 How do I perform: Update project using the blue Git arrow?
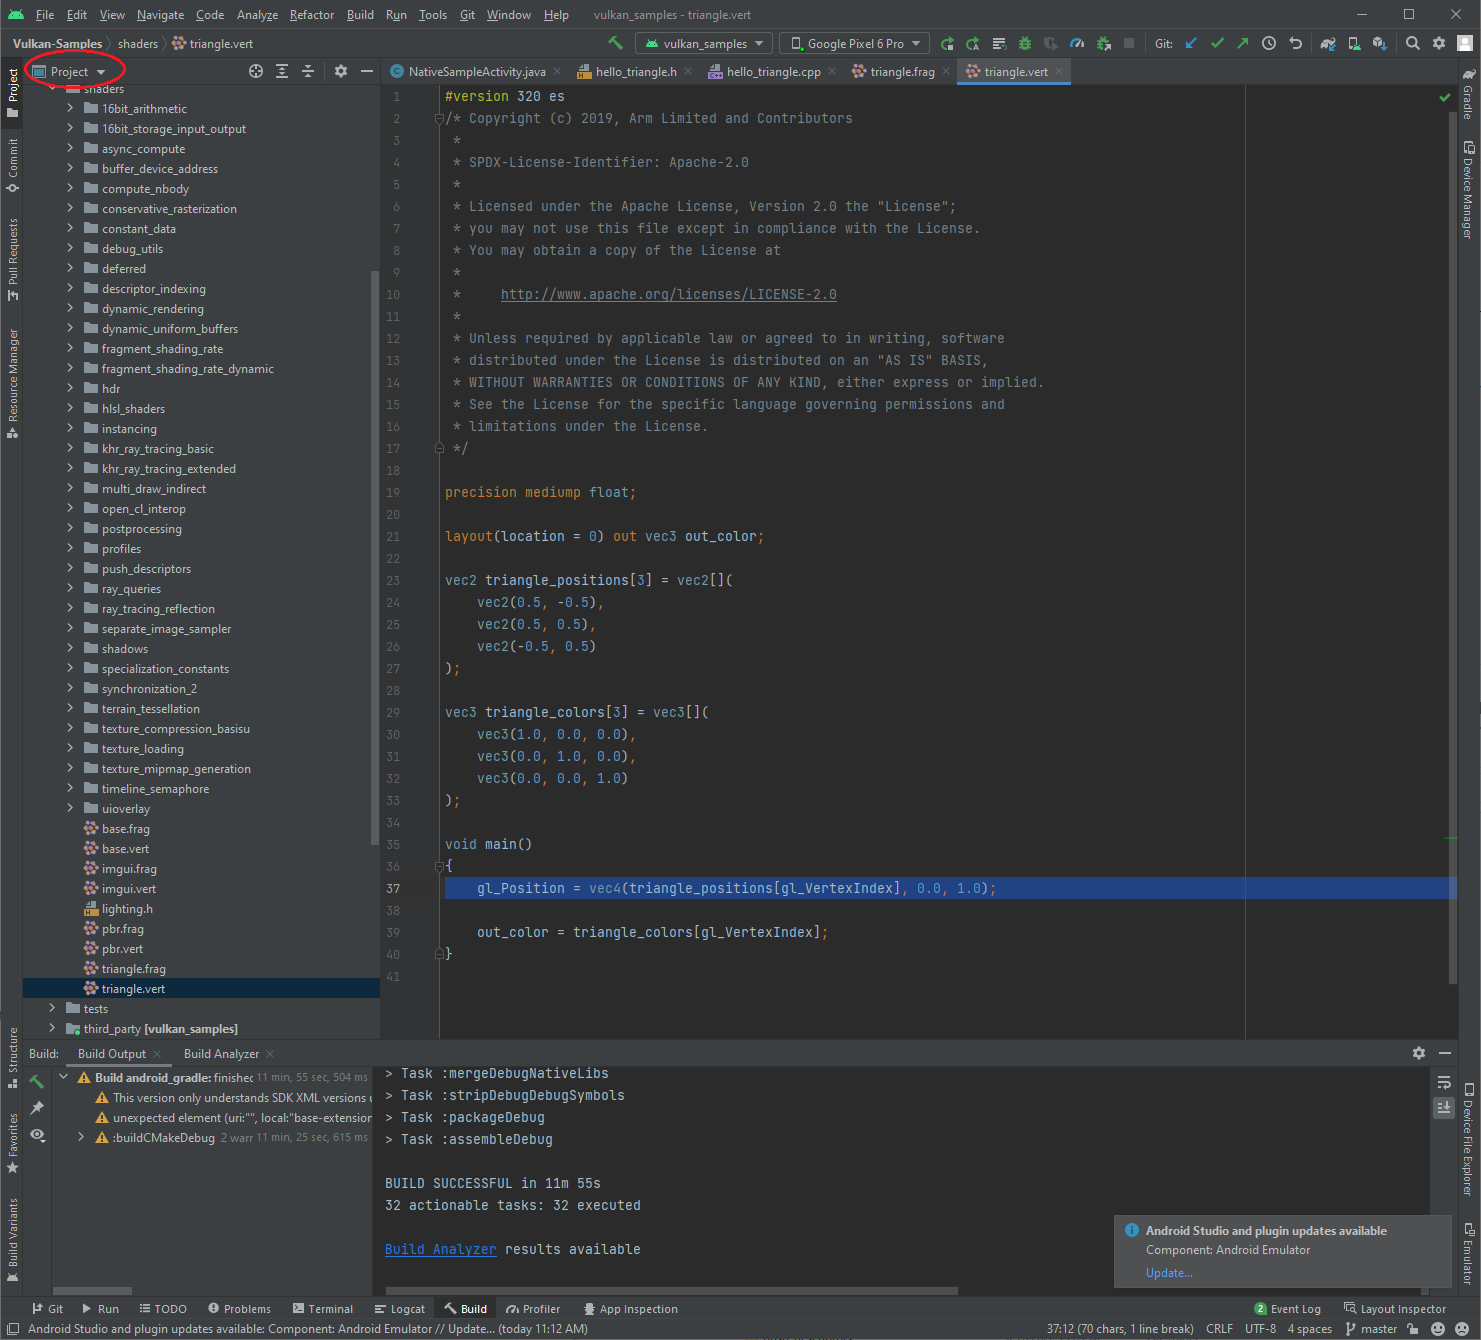point(1190,43)
